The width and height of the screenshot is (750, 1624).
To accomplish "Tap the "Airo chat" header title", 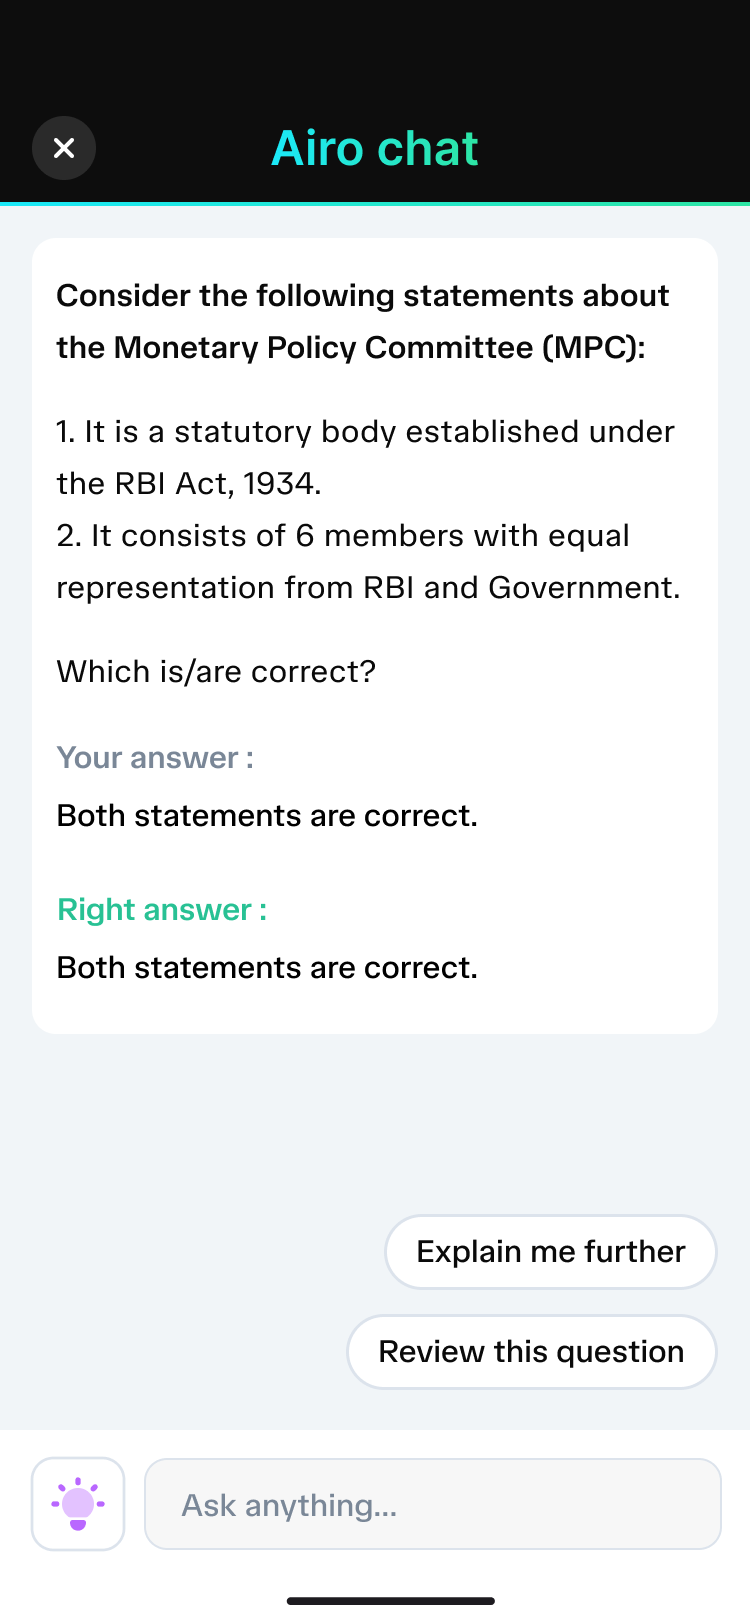I will (375, 148).
